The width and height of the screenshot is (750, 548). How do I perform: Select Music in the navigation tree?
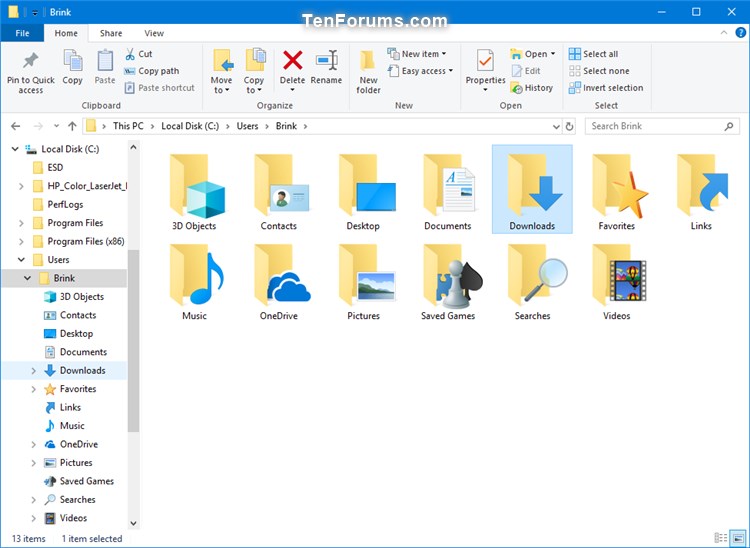pos(72,426)
